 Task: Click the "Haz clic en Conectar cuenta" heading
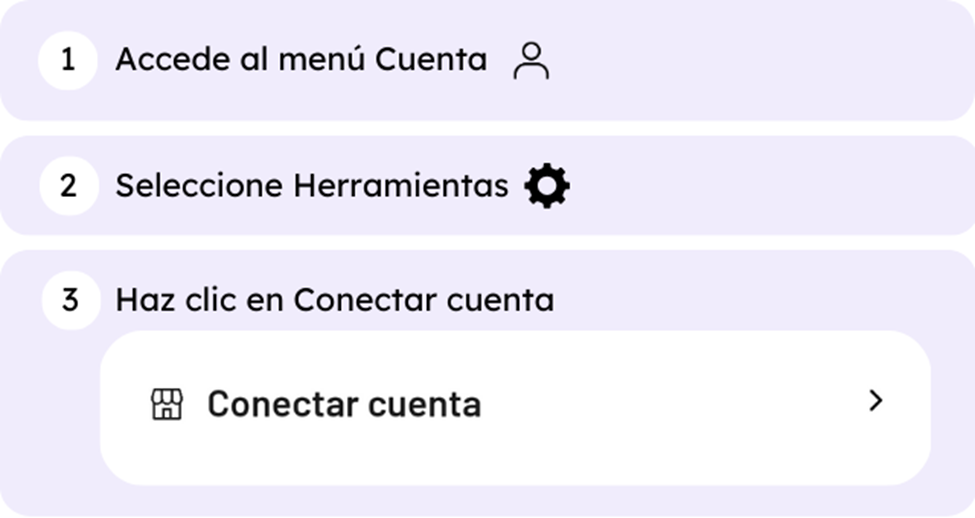coord(335,300)
